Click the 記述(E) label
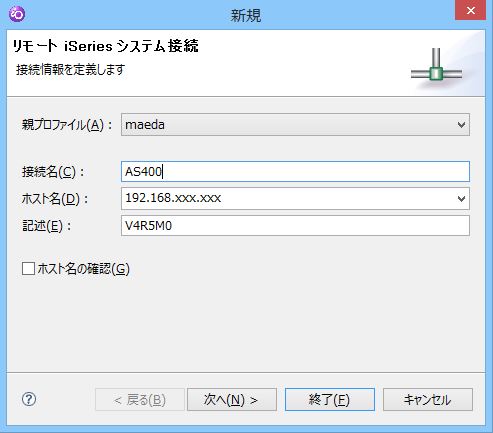This screenshot has width=493, height=433. click(46, 226)
